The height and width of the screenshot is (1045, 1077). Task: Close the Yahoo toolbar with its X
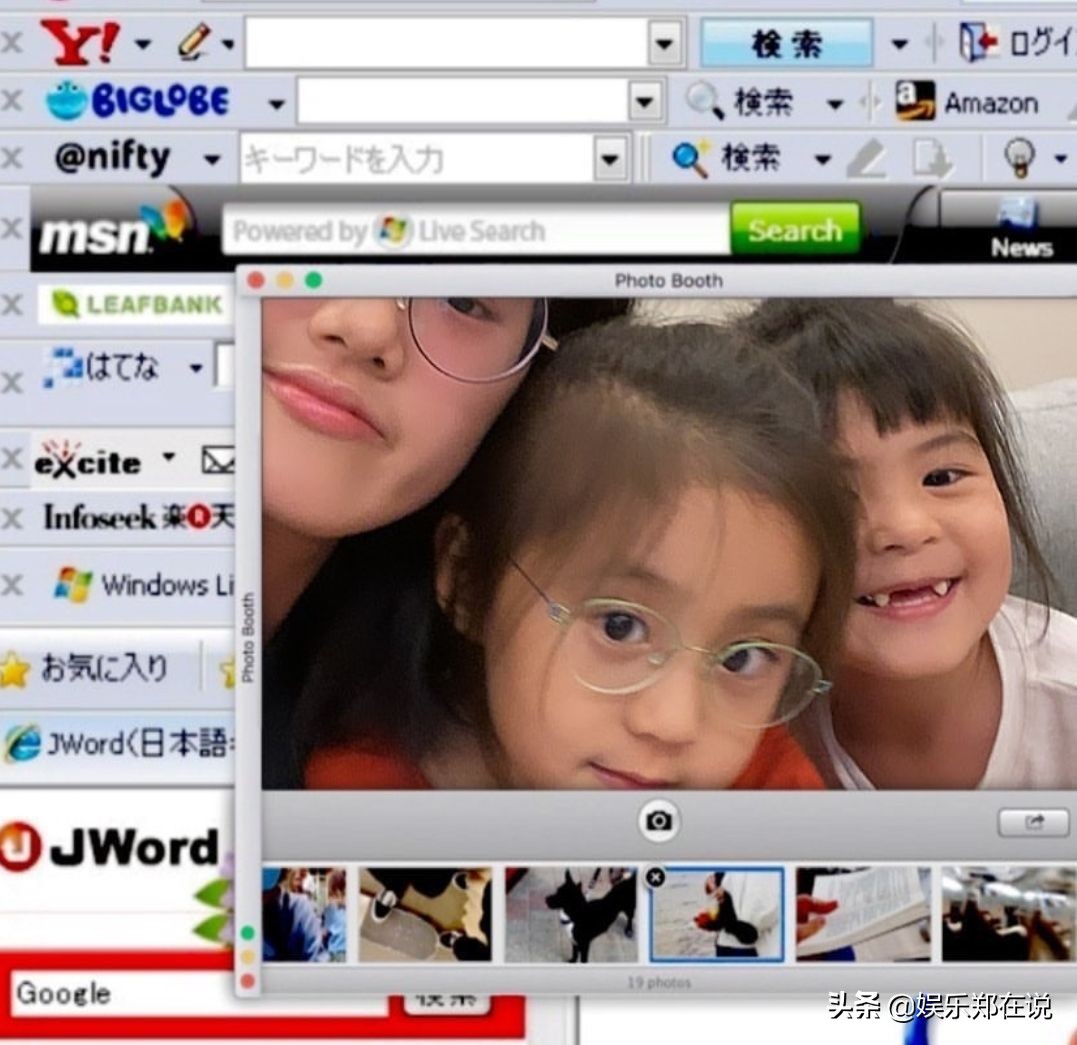click(12, 43)
